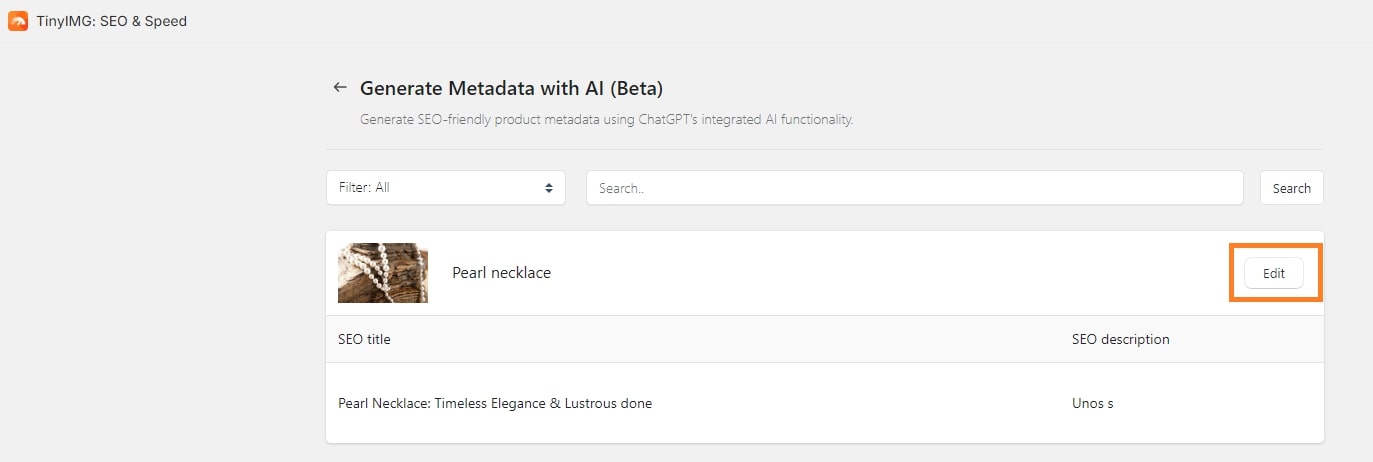Click the "SEO title" column header

364,339
